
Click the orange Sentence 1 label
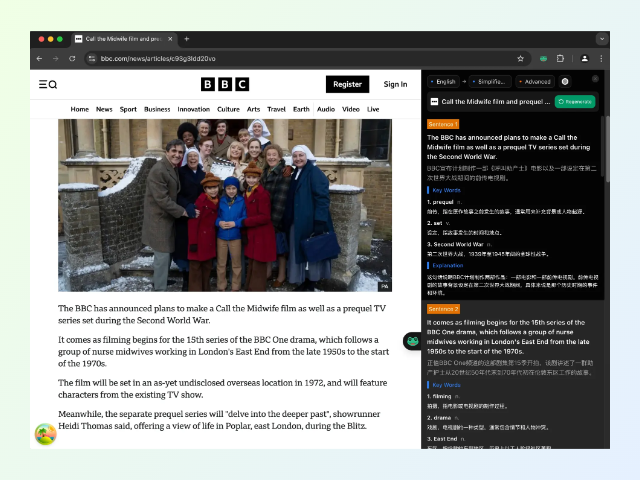[443, 124]
